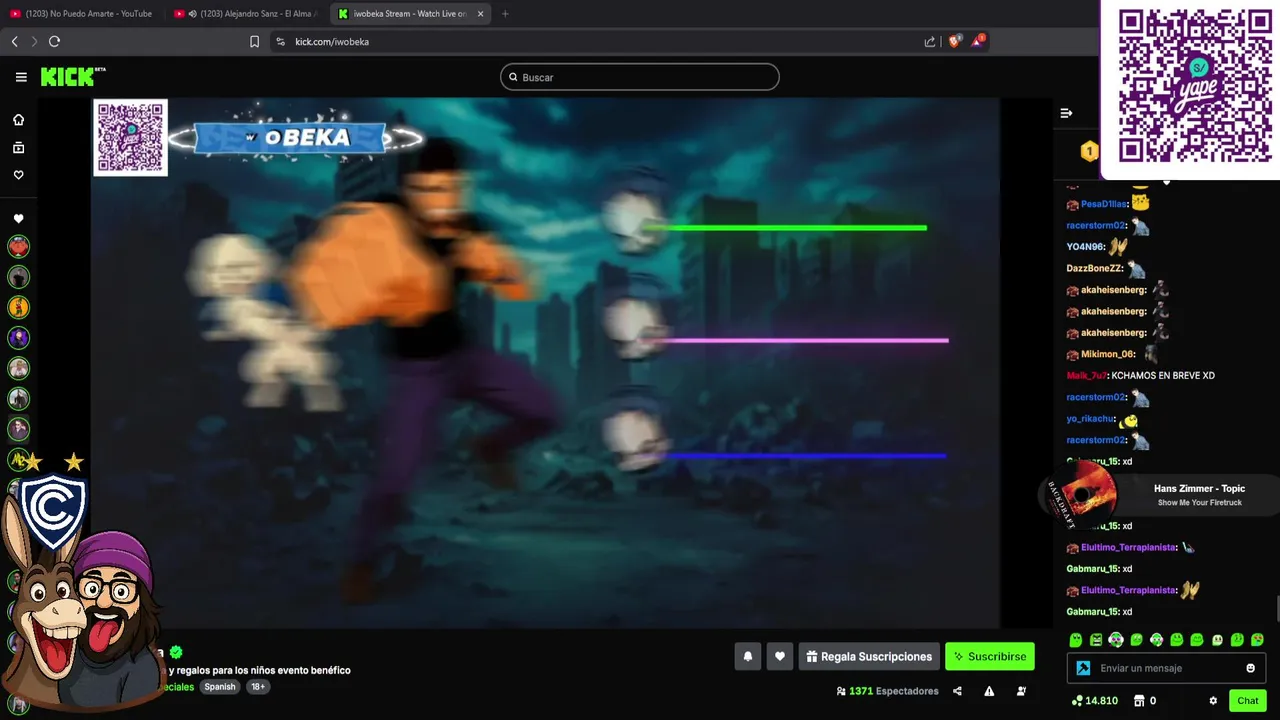1280x720 pixels.
Task: Turn on stream notifications bell
Action: coord(747,656)
